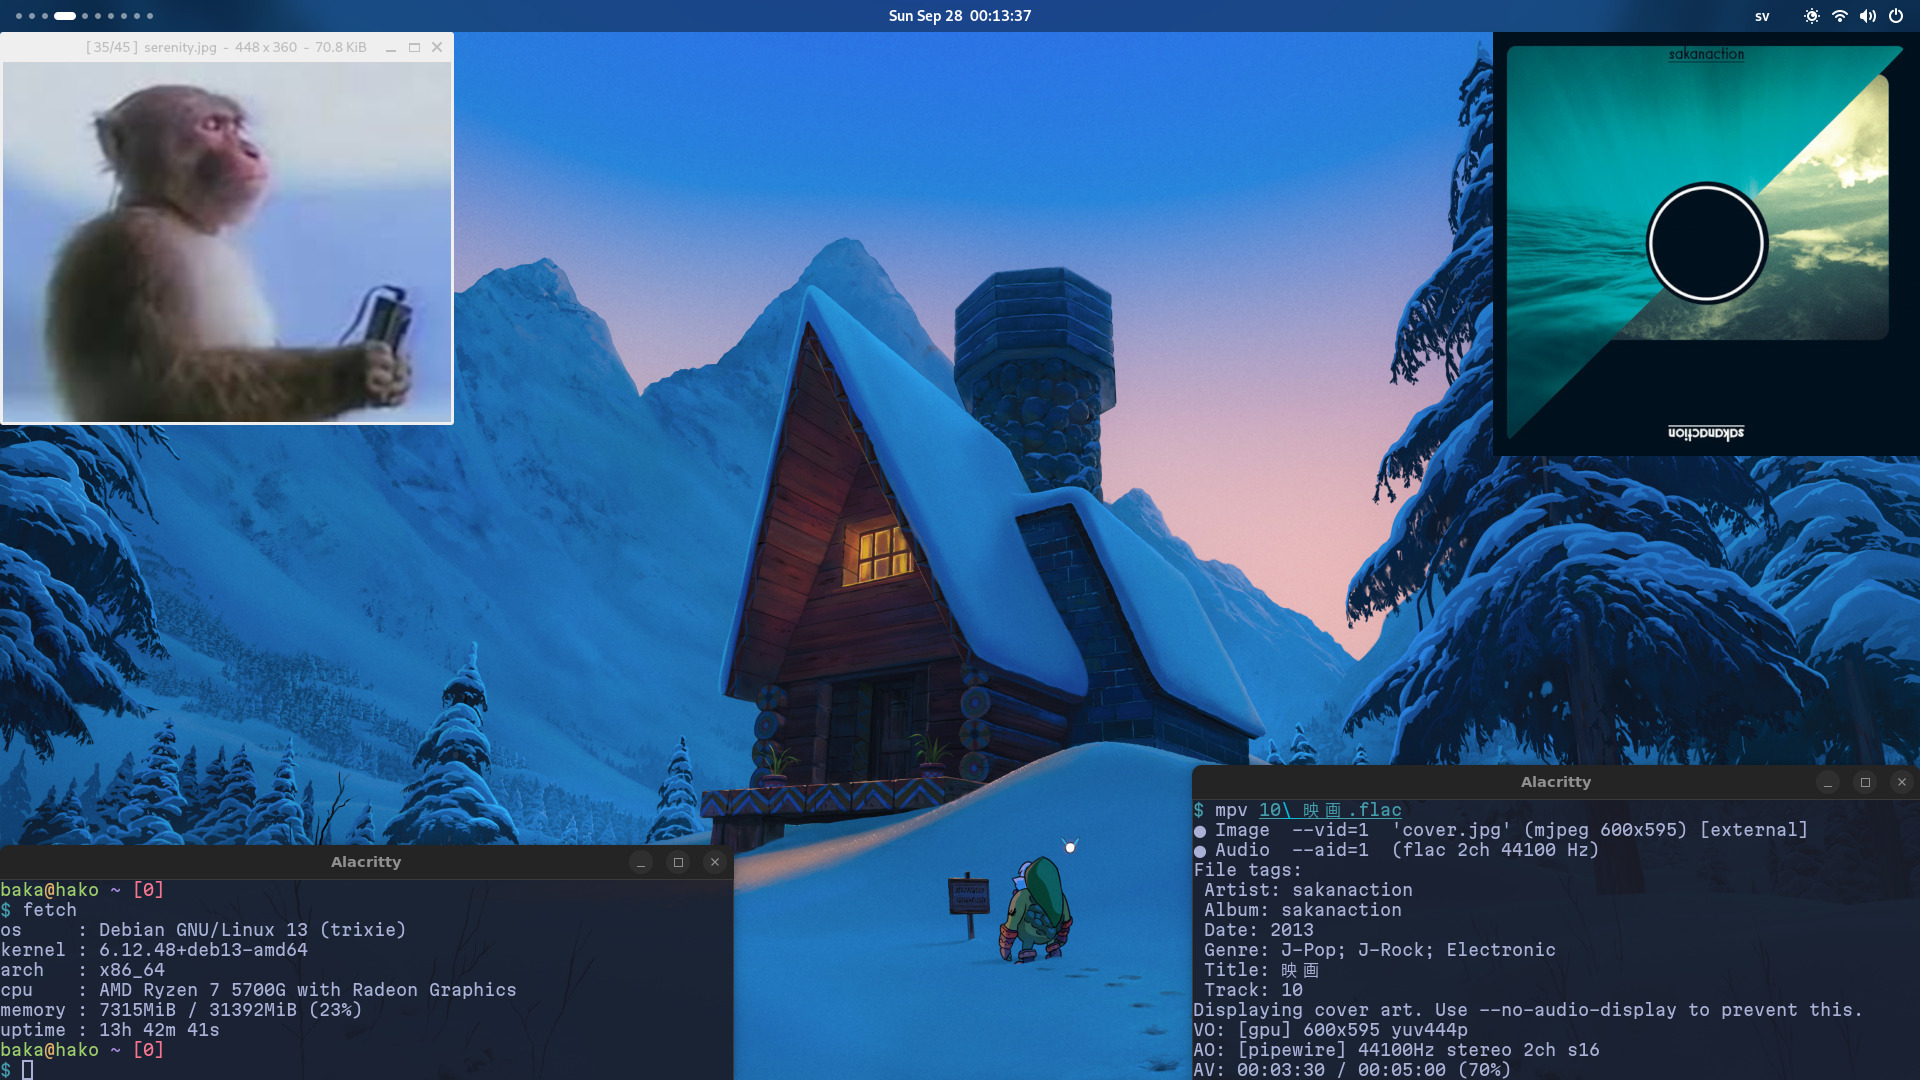Screen dimensions: 1920x1080
Task: Click the title bar of the mpv Alacritty
Action: click(1555, 782)
